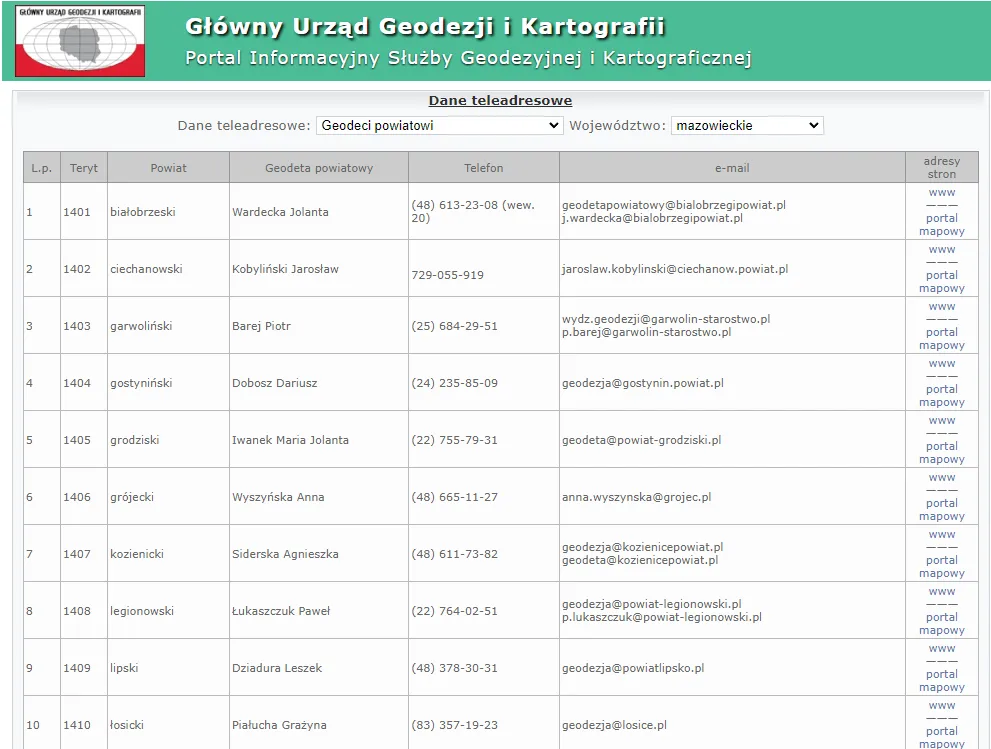Open www link for legionowski powiat

point(942,592)
